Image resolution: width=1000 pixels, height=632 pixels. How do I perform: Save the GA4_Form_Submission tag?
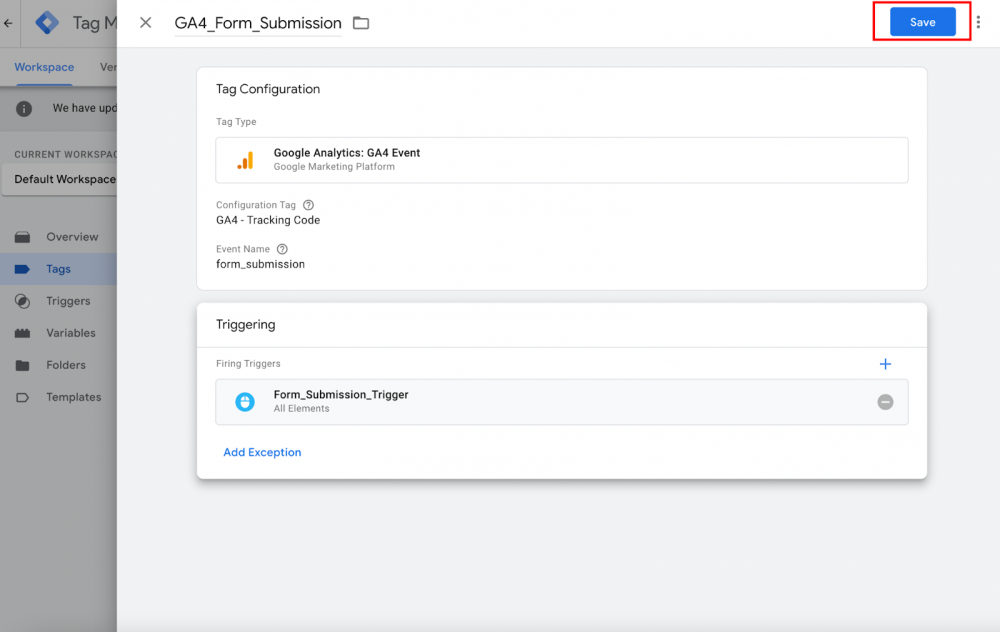click(x=922, y=22)
